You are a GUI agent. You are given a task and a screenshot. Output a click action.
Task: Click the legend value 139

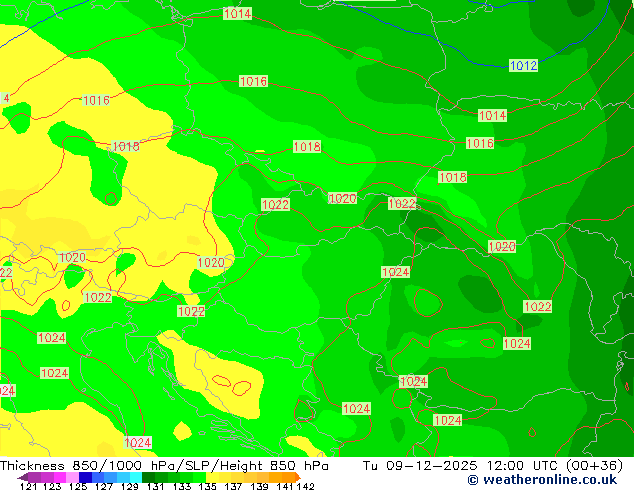coord(259,486)
